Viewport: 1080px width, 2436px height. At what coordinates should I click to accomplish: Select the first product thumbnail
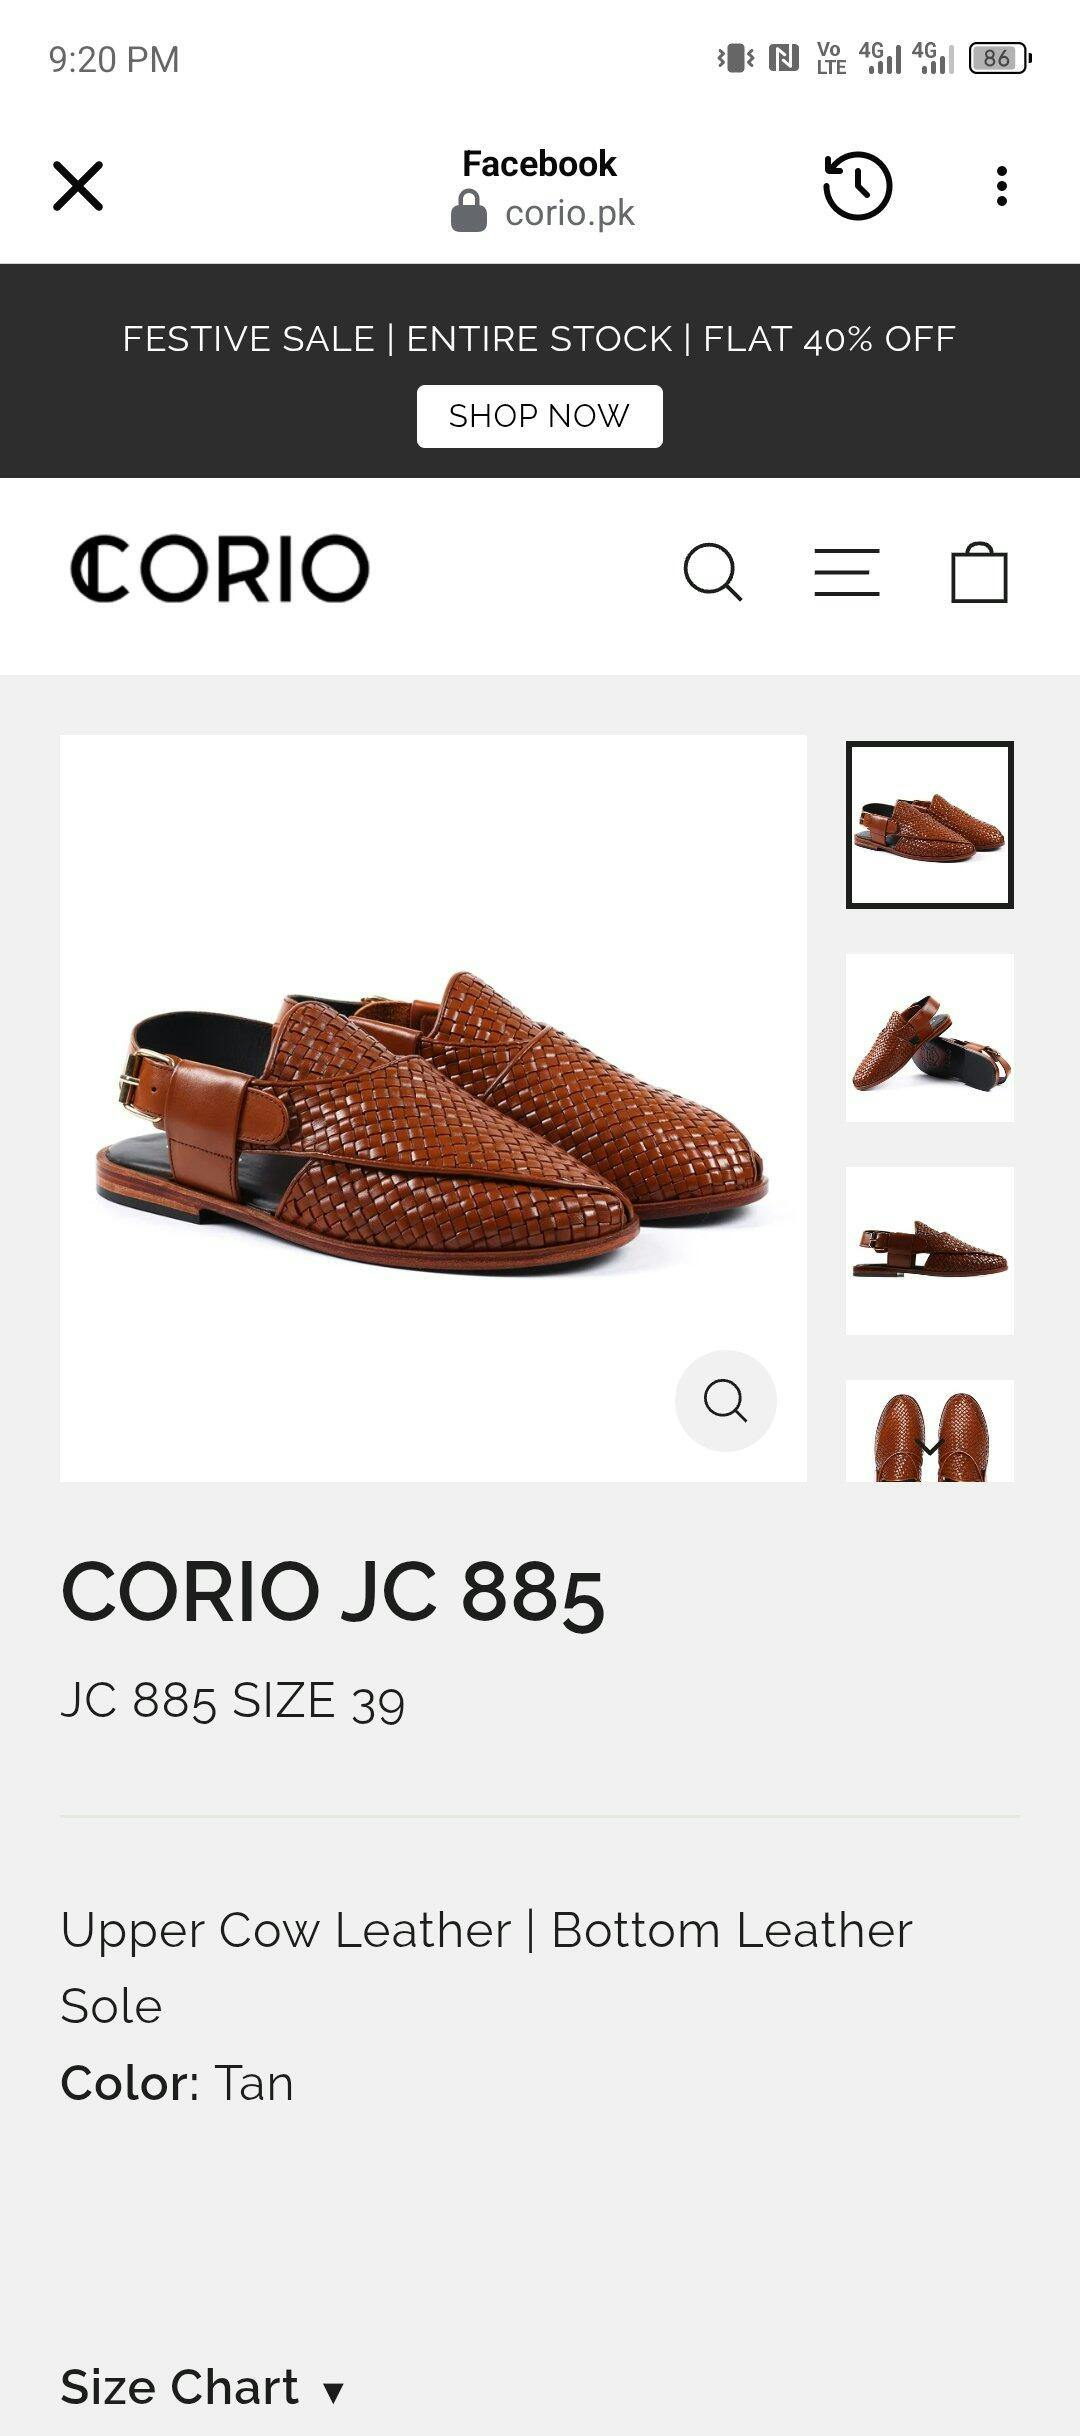[x=930, y=825]
